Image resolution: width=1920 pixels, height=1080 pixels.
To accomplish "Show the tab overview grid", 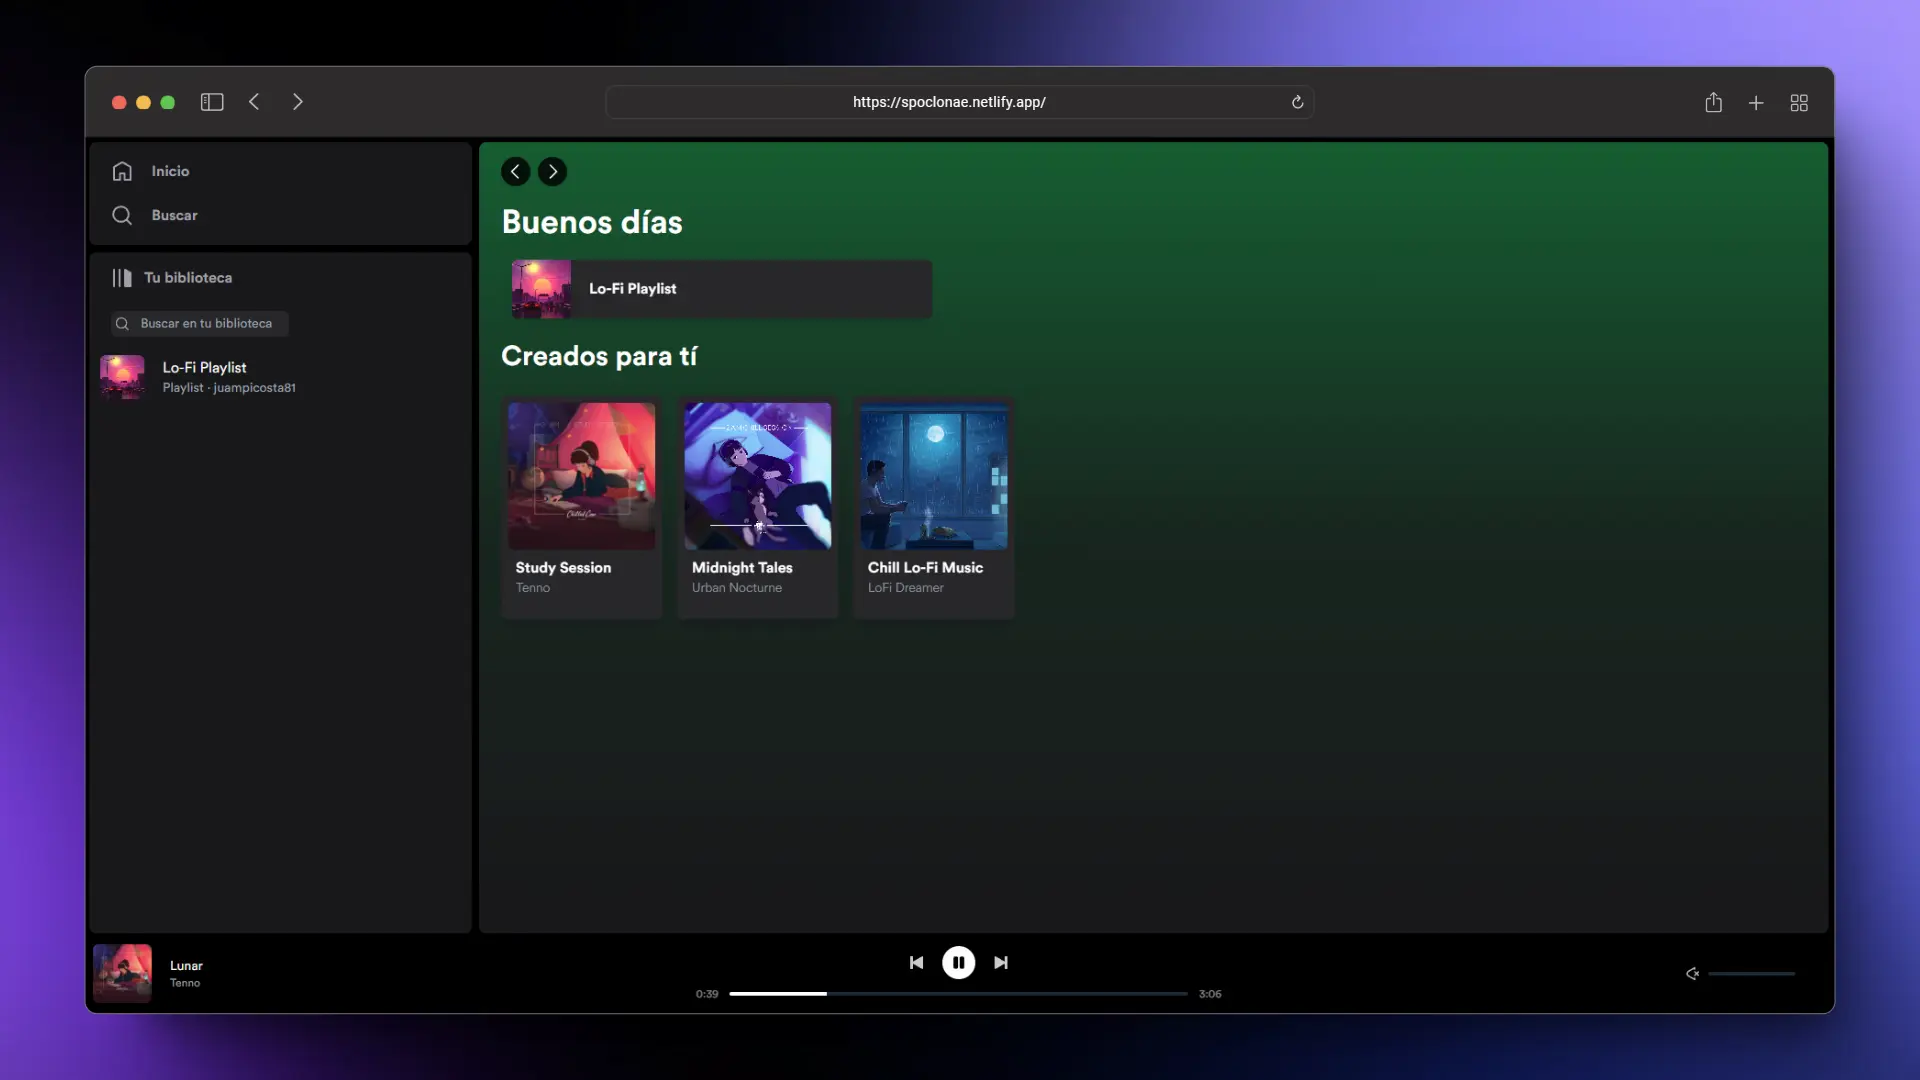I will point(1799,102).
